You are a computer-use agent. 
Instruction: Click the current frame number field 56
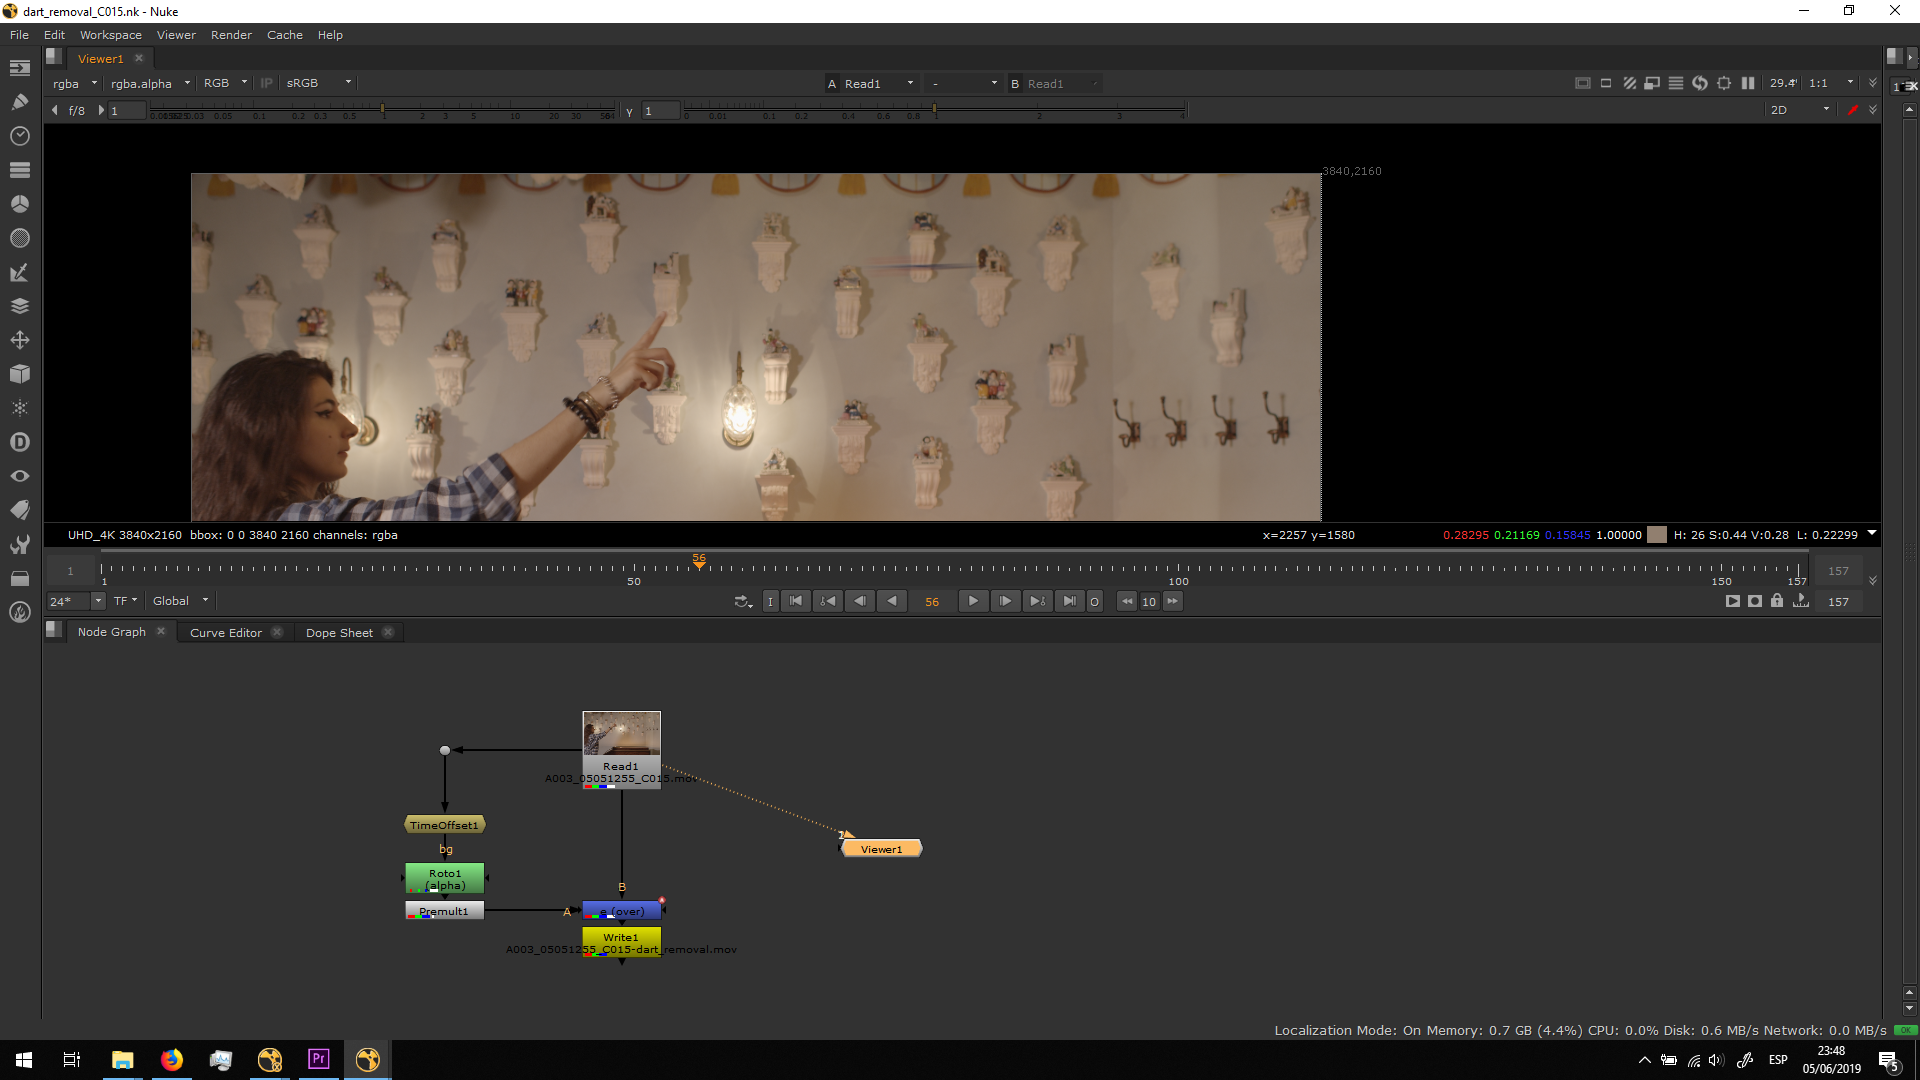coord(932,602)
